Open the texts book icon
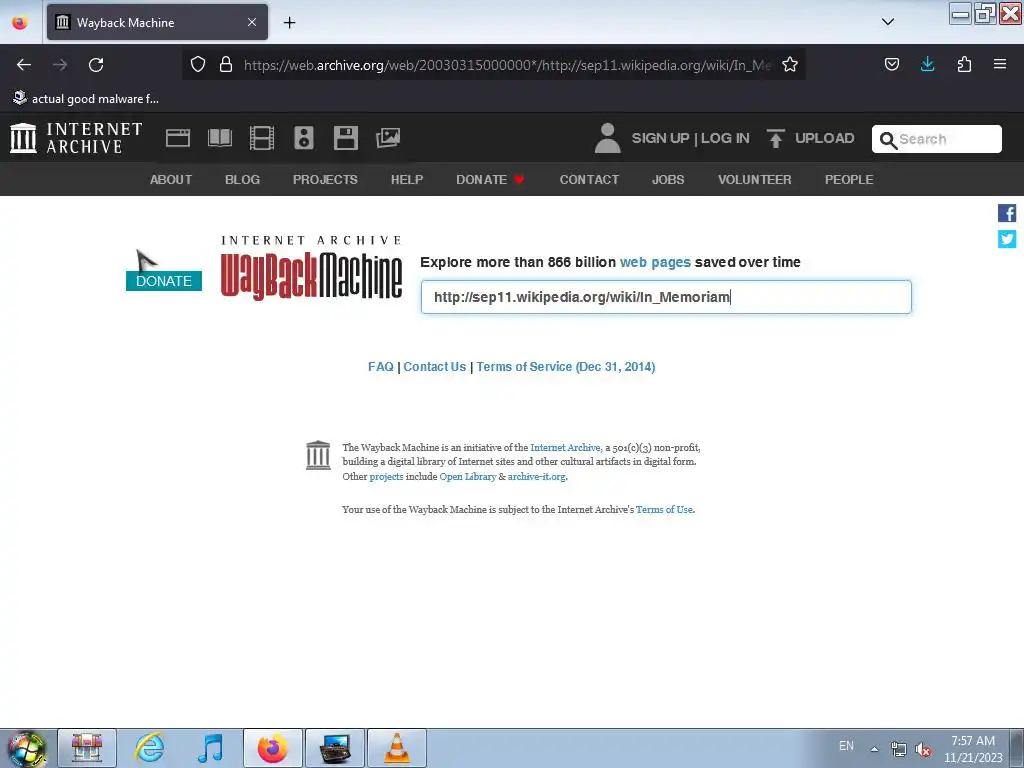Screen dimensions: 1024x768 click(x=219, y=138)
